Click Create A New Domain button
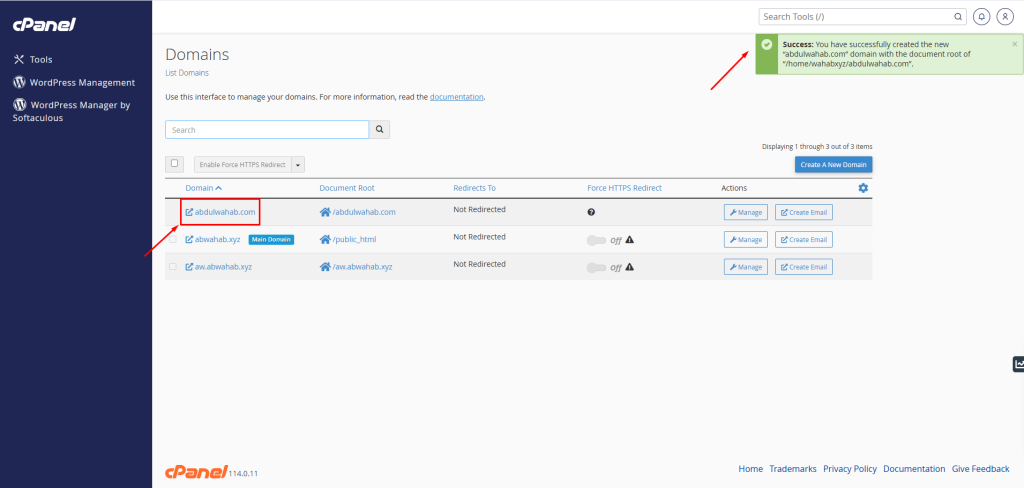Image resolution: width=1024 pixels, height=488 pixels. click(833, 164)
